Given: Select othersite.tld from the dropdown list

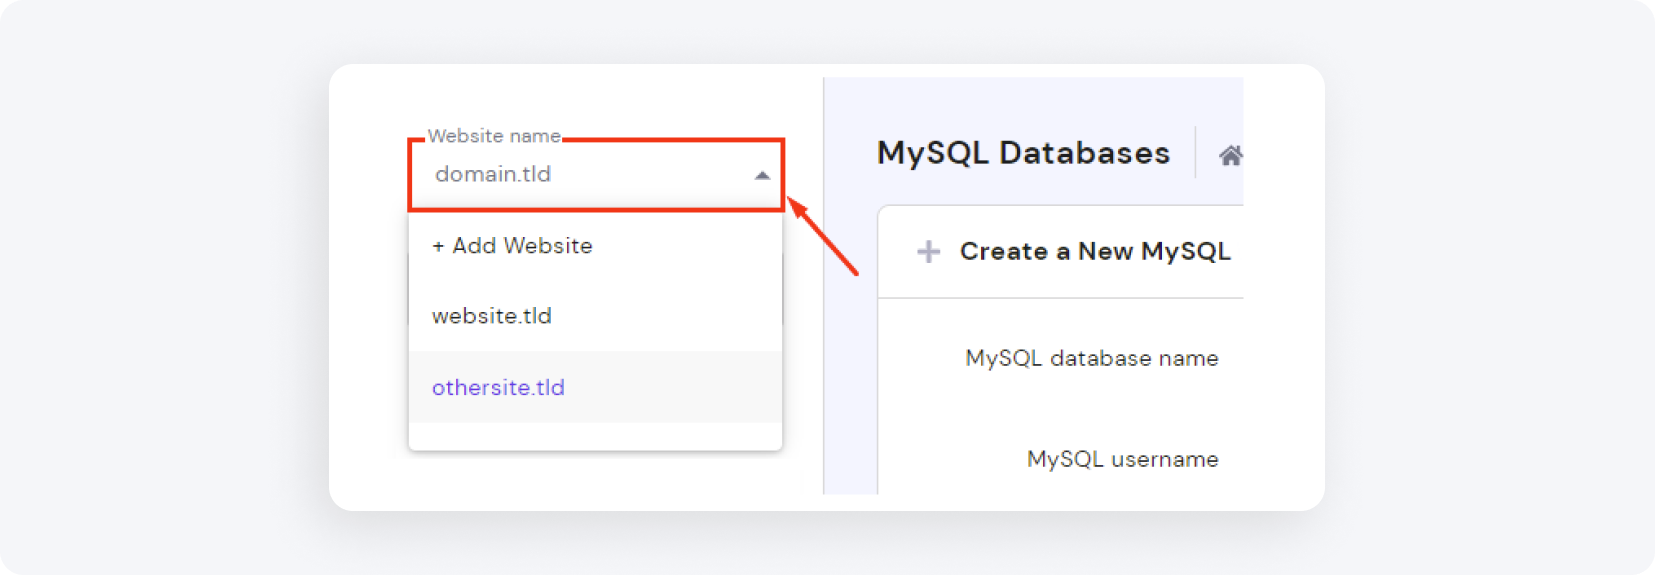Looking at the screenshot, I should pos(595,387).
